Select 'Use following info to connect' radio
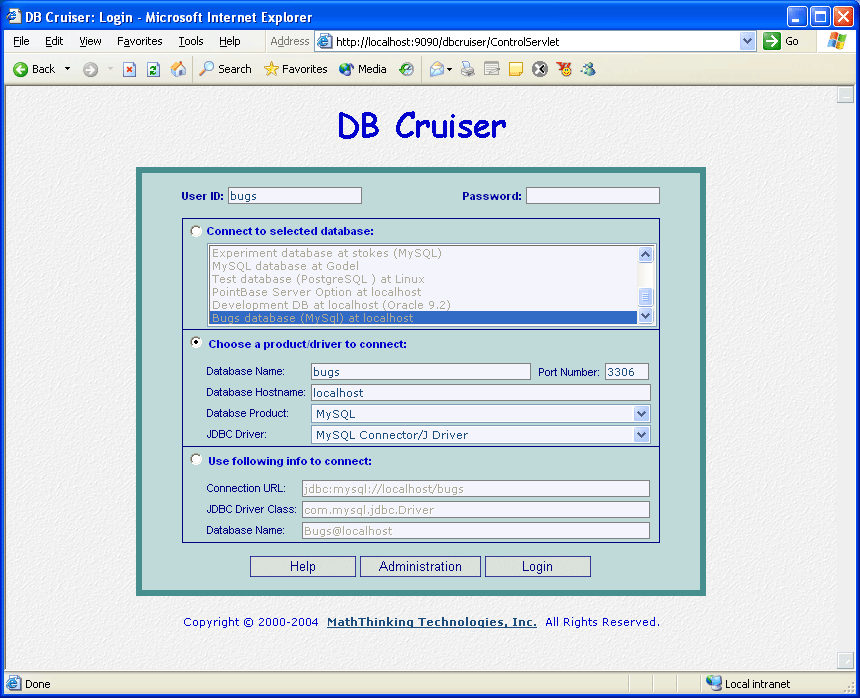 point(196,460)
